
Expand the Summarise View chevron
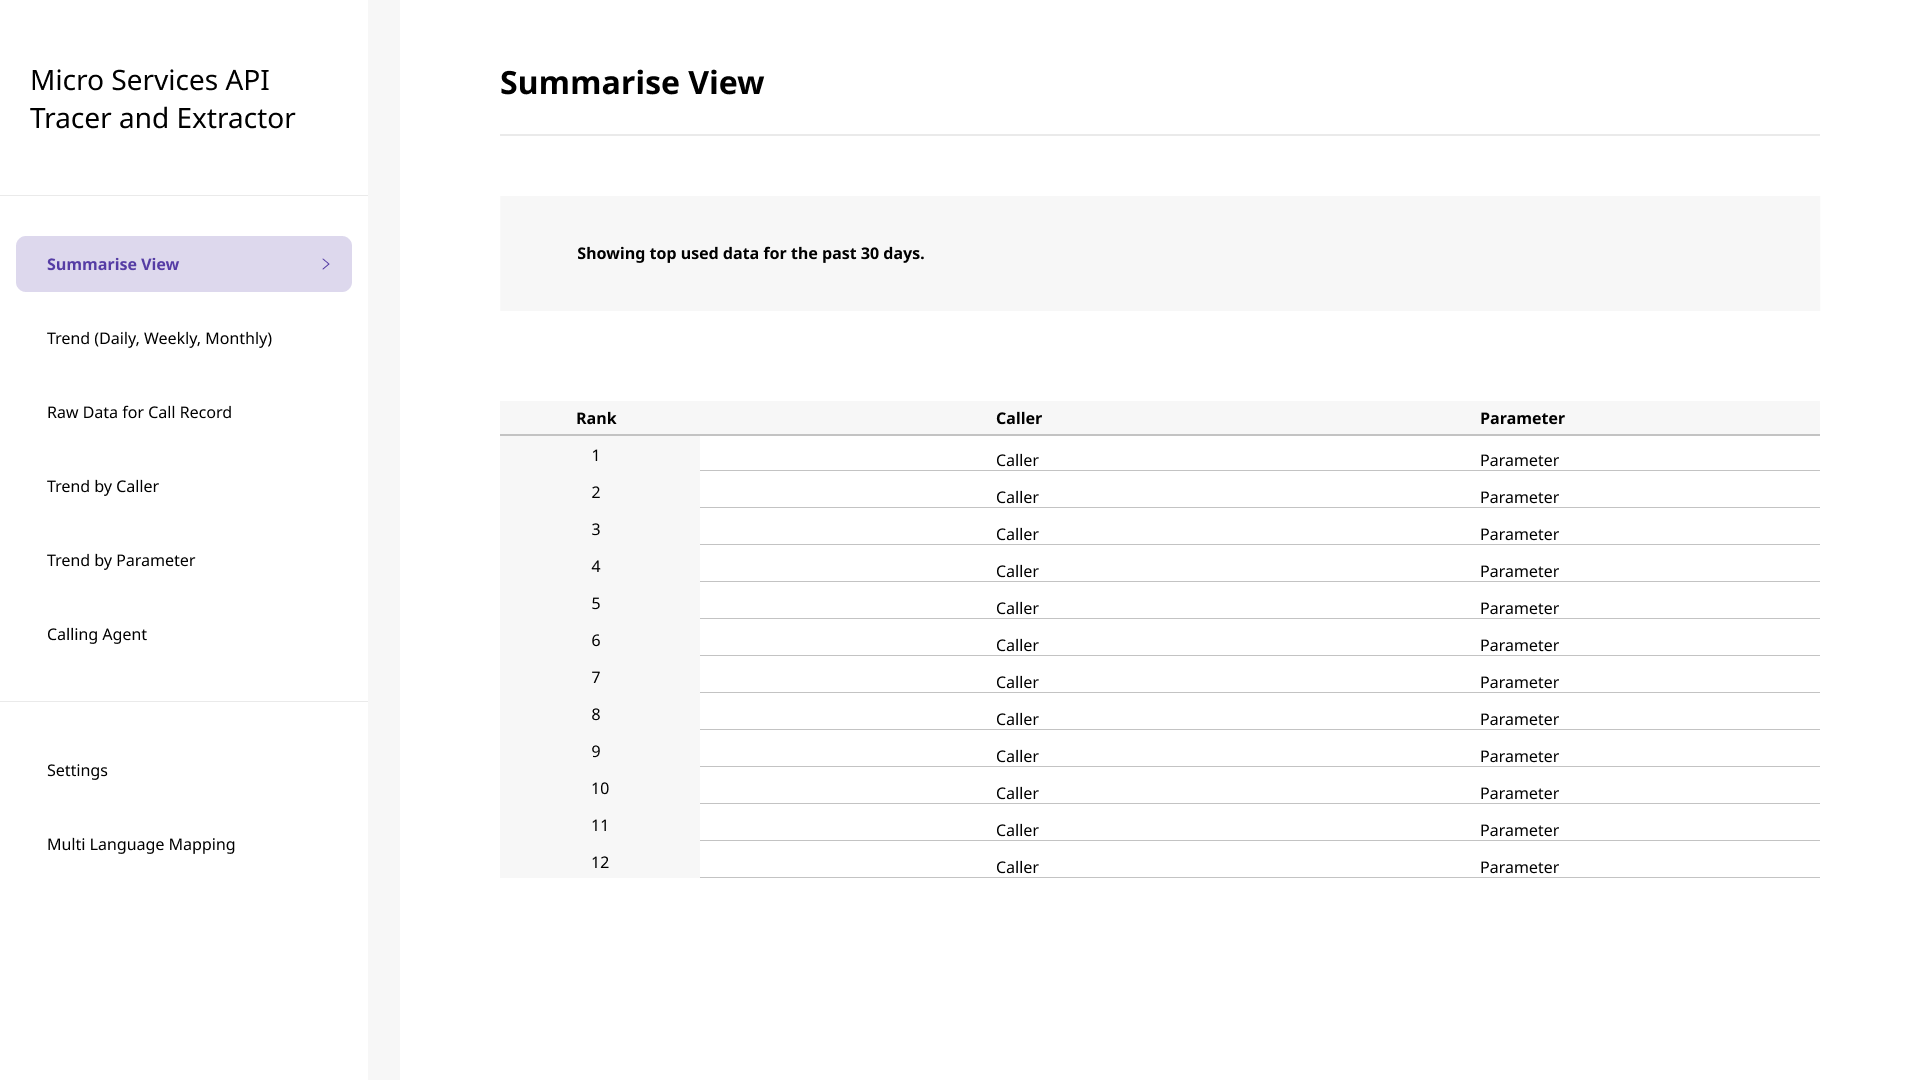(325, 264)
